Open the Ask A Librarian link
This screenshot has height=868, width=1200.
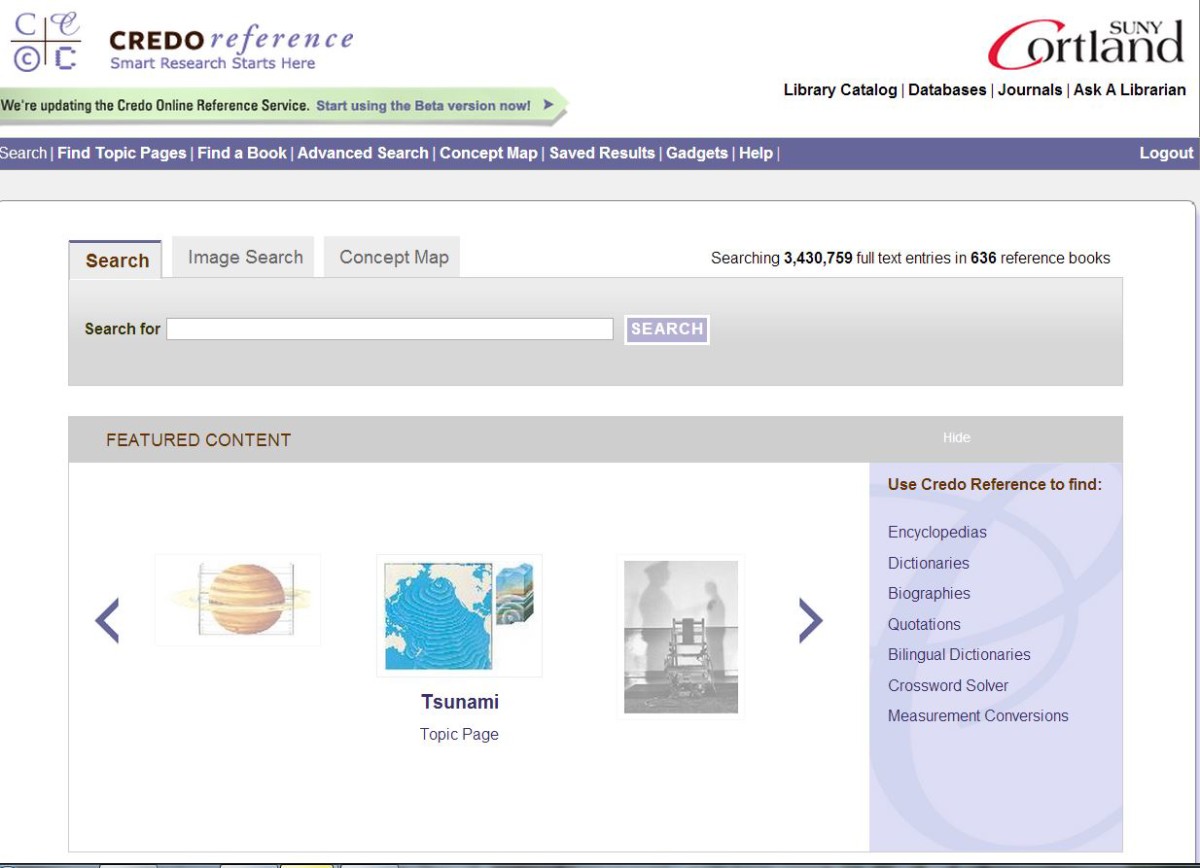point(1128,89)
